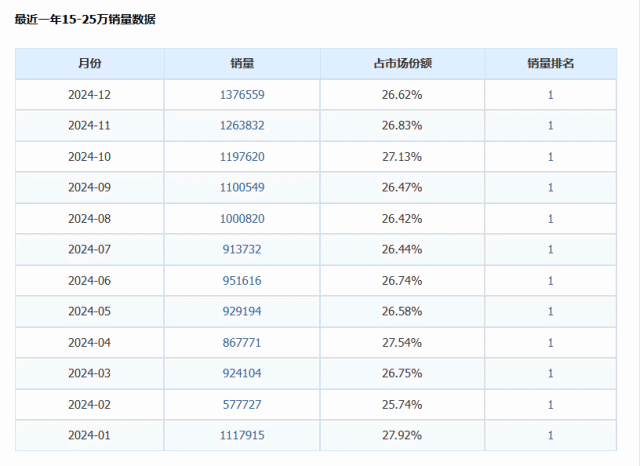This screenshot has width=640, height=466.
Task: Select market share value 27.13%
Action: 402,157
